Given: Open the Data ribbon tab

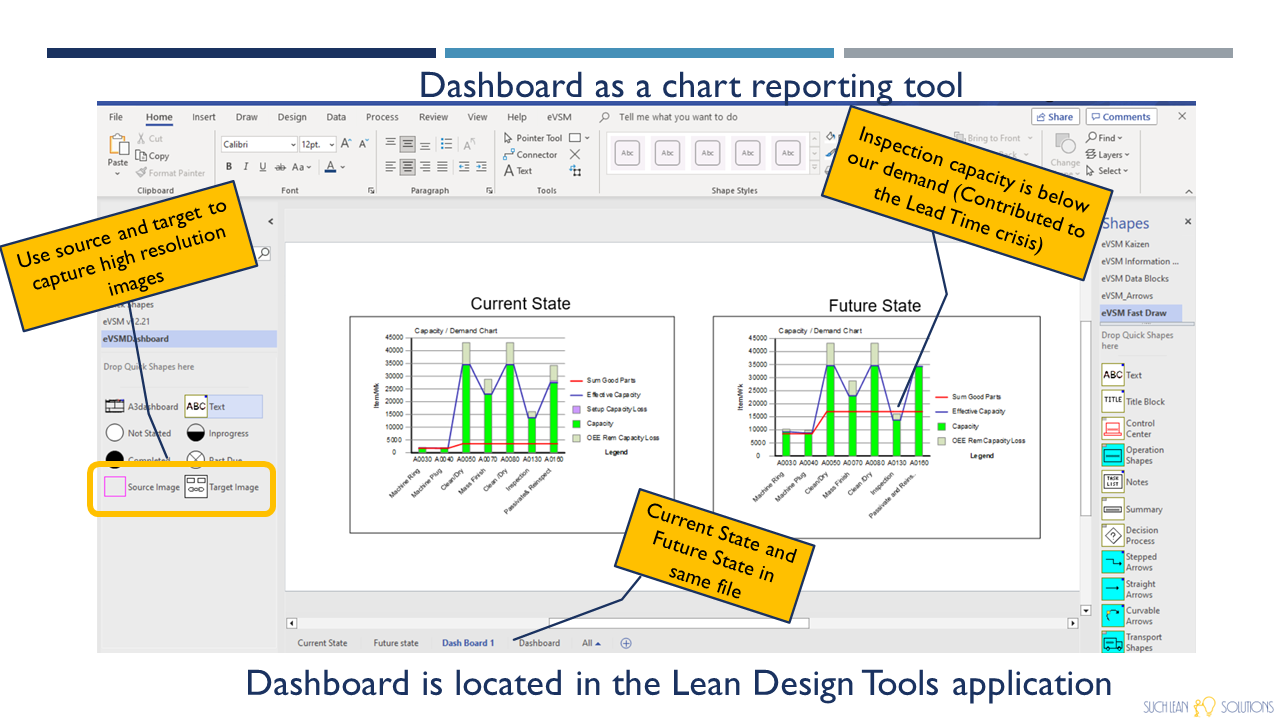Looking at the screenshot, I should coord(336,117).
